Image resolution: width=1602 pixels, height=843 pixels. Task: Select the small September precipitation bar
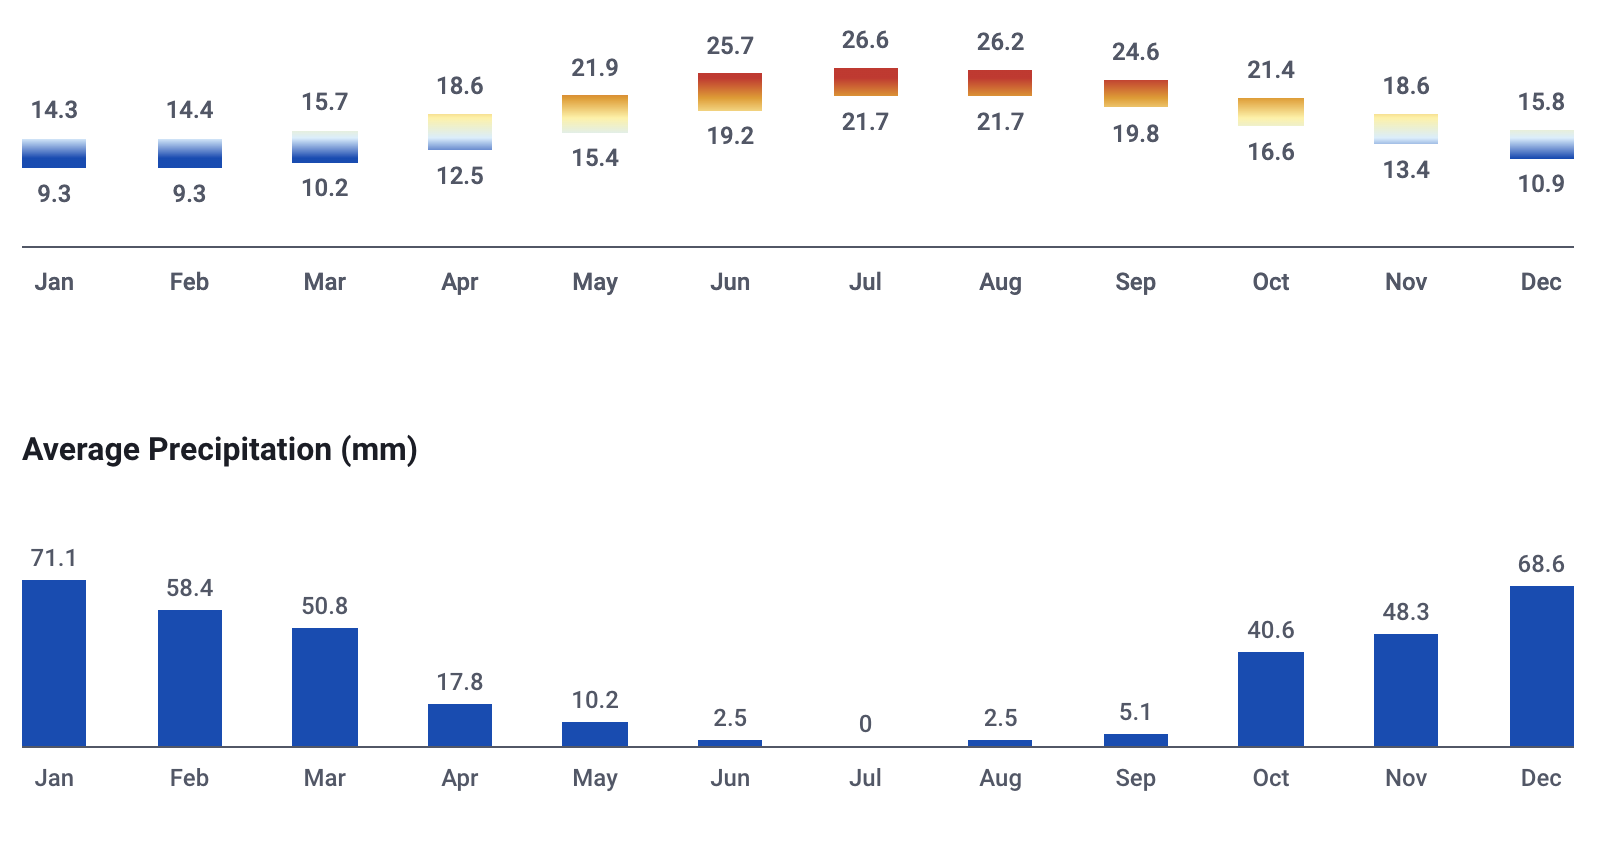point(1135,740)
